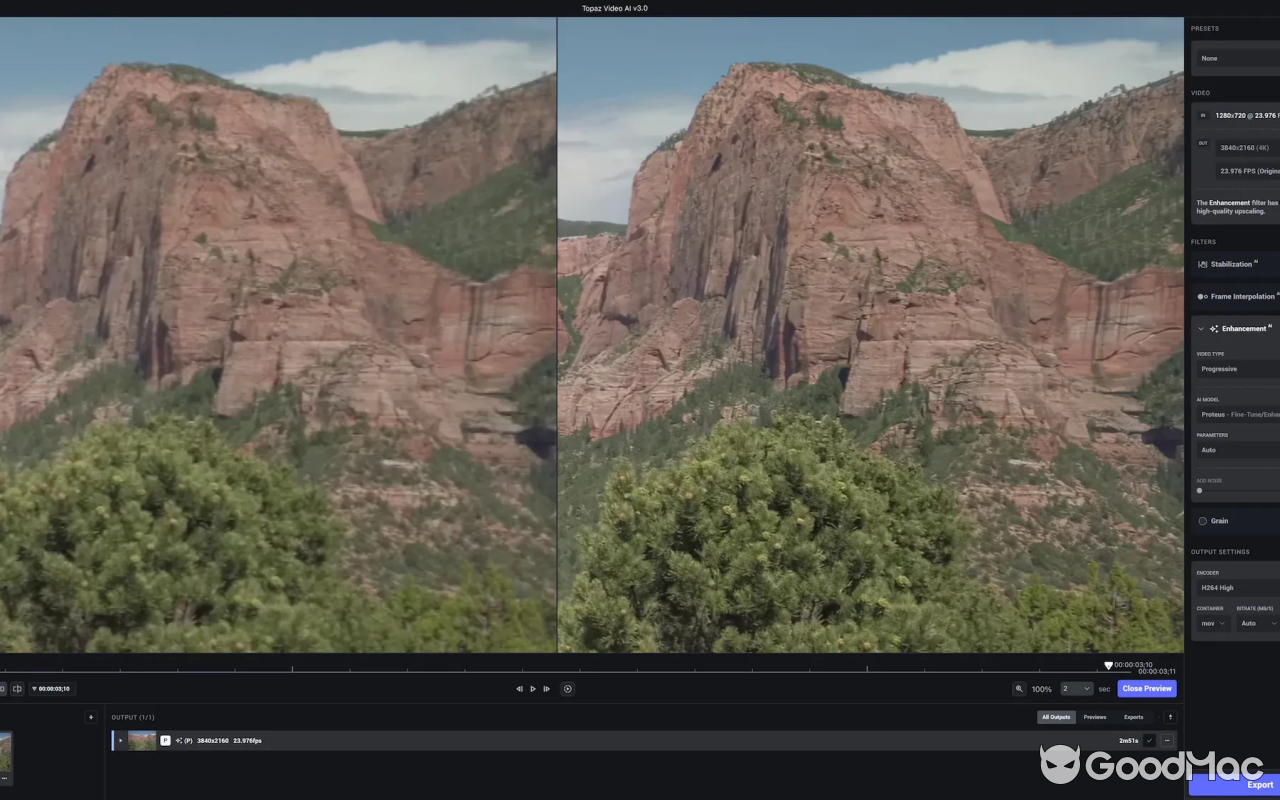1280x800 pixels.
Task: View the Previews tab
Action: coord(1094,717)
